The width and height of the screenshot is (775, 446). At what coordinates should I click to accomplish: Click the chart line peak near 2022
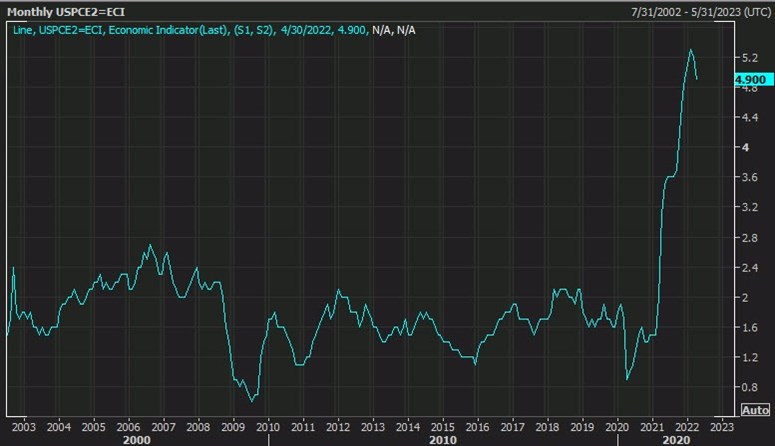tap(690, 50)
